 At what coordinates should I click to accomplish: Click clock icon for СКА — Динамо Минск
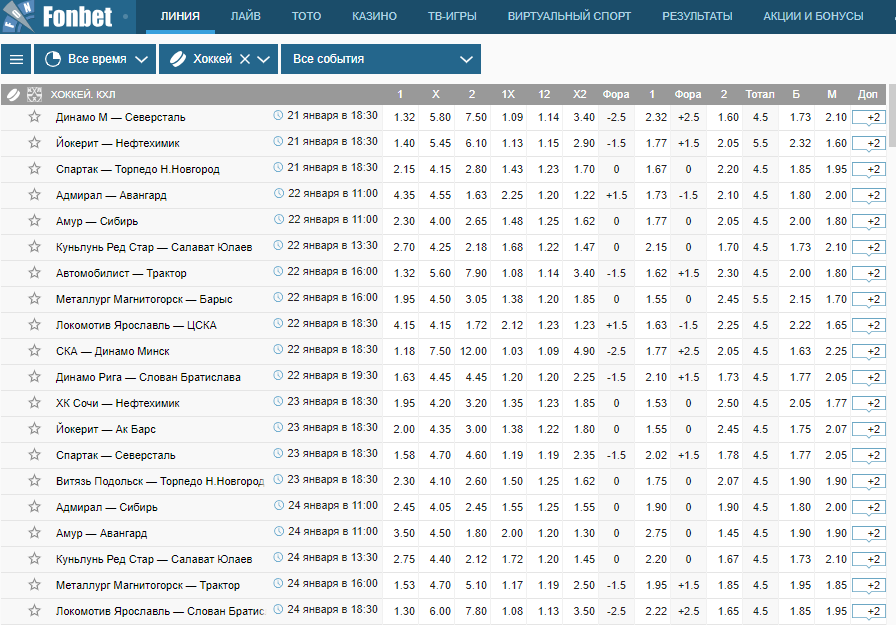tap(278, 349)
